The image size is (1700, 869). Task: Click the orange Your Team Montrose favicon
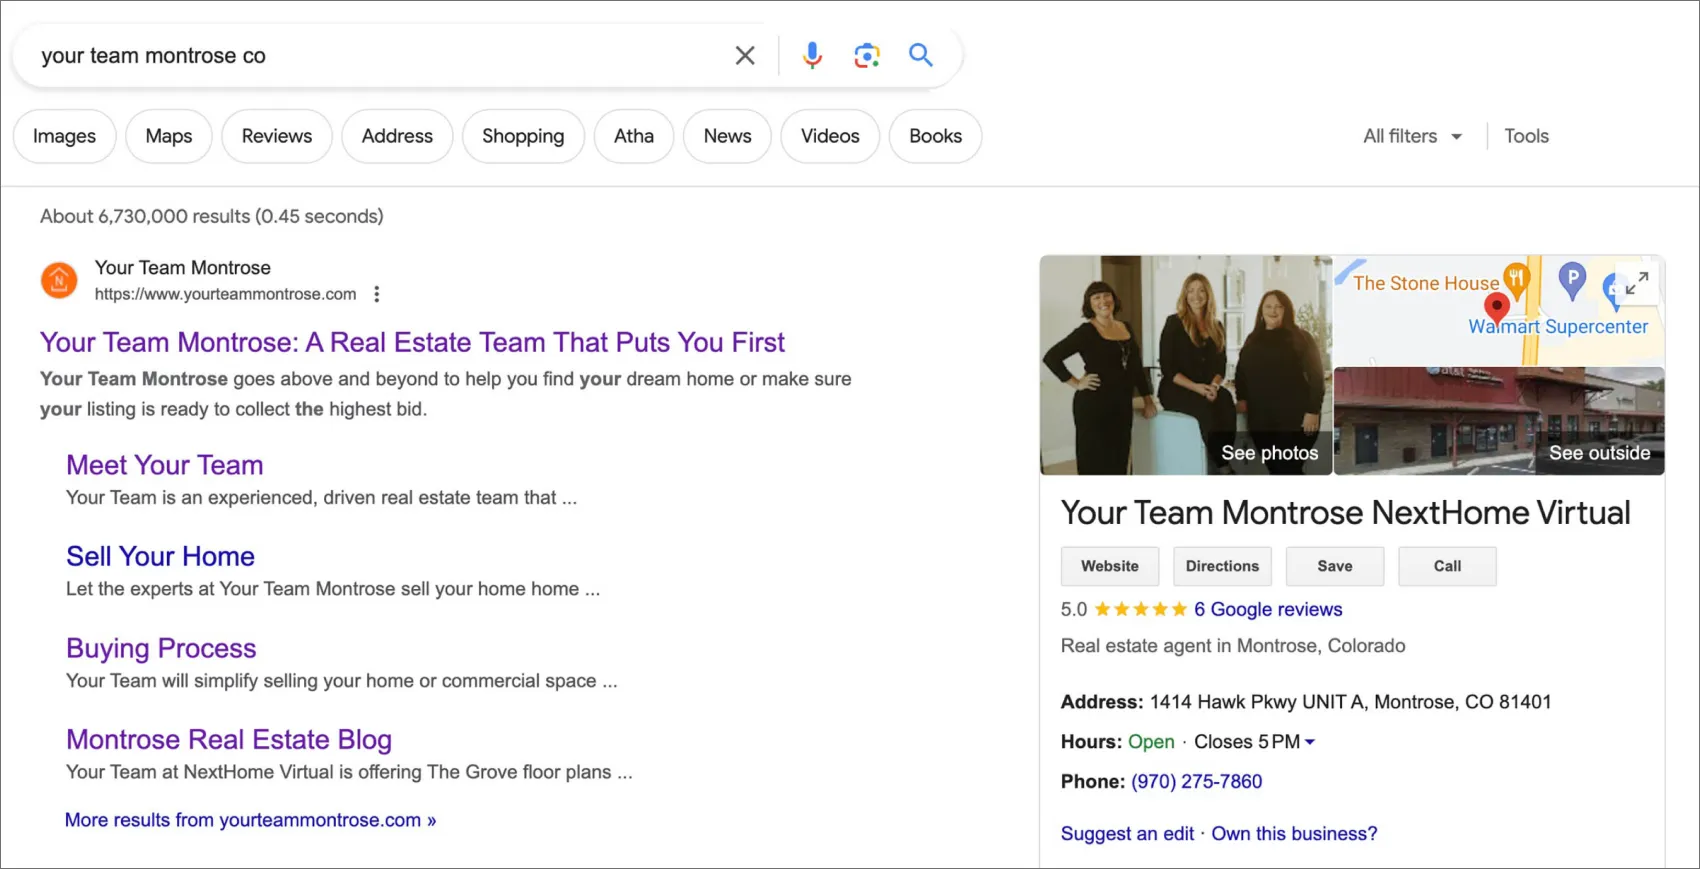pos(59,281)
